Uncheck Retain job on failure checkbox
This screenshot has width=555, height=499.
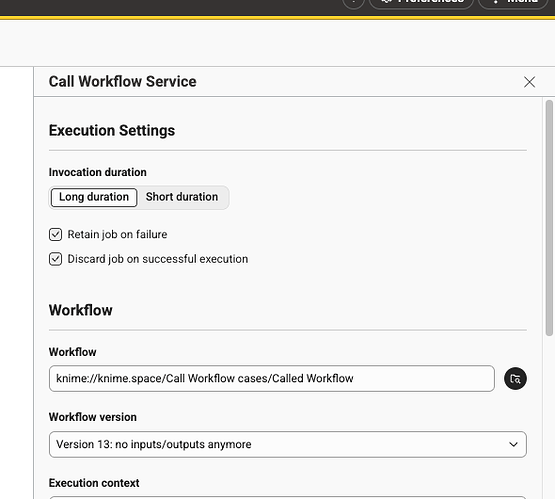coord(55,235)
